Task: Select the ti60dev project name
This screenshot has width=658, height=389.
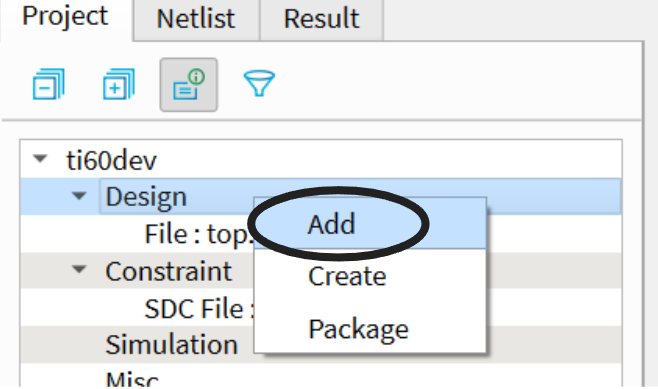Action: (112, 160)
